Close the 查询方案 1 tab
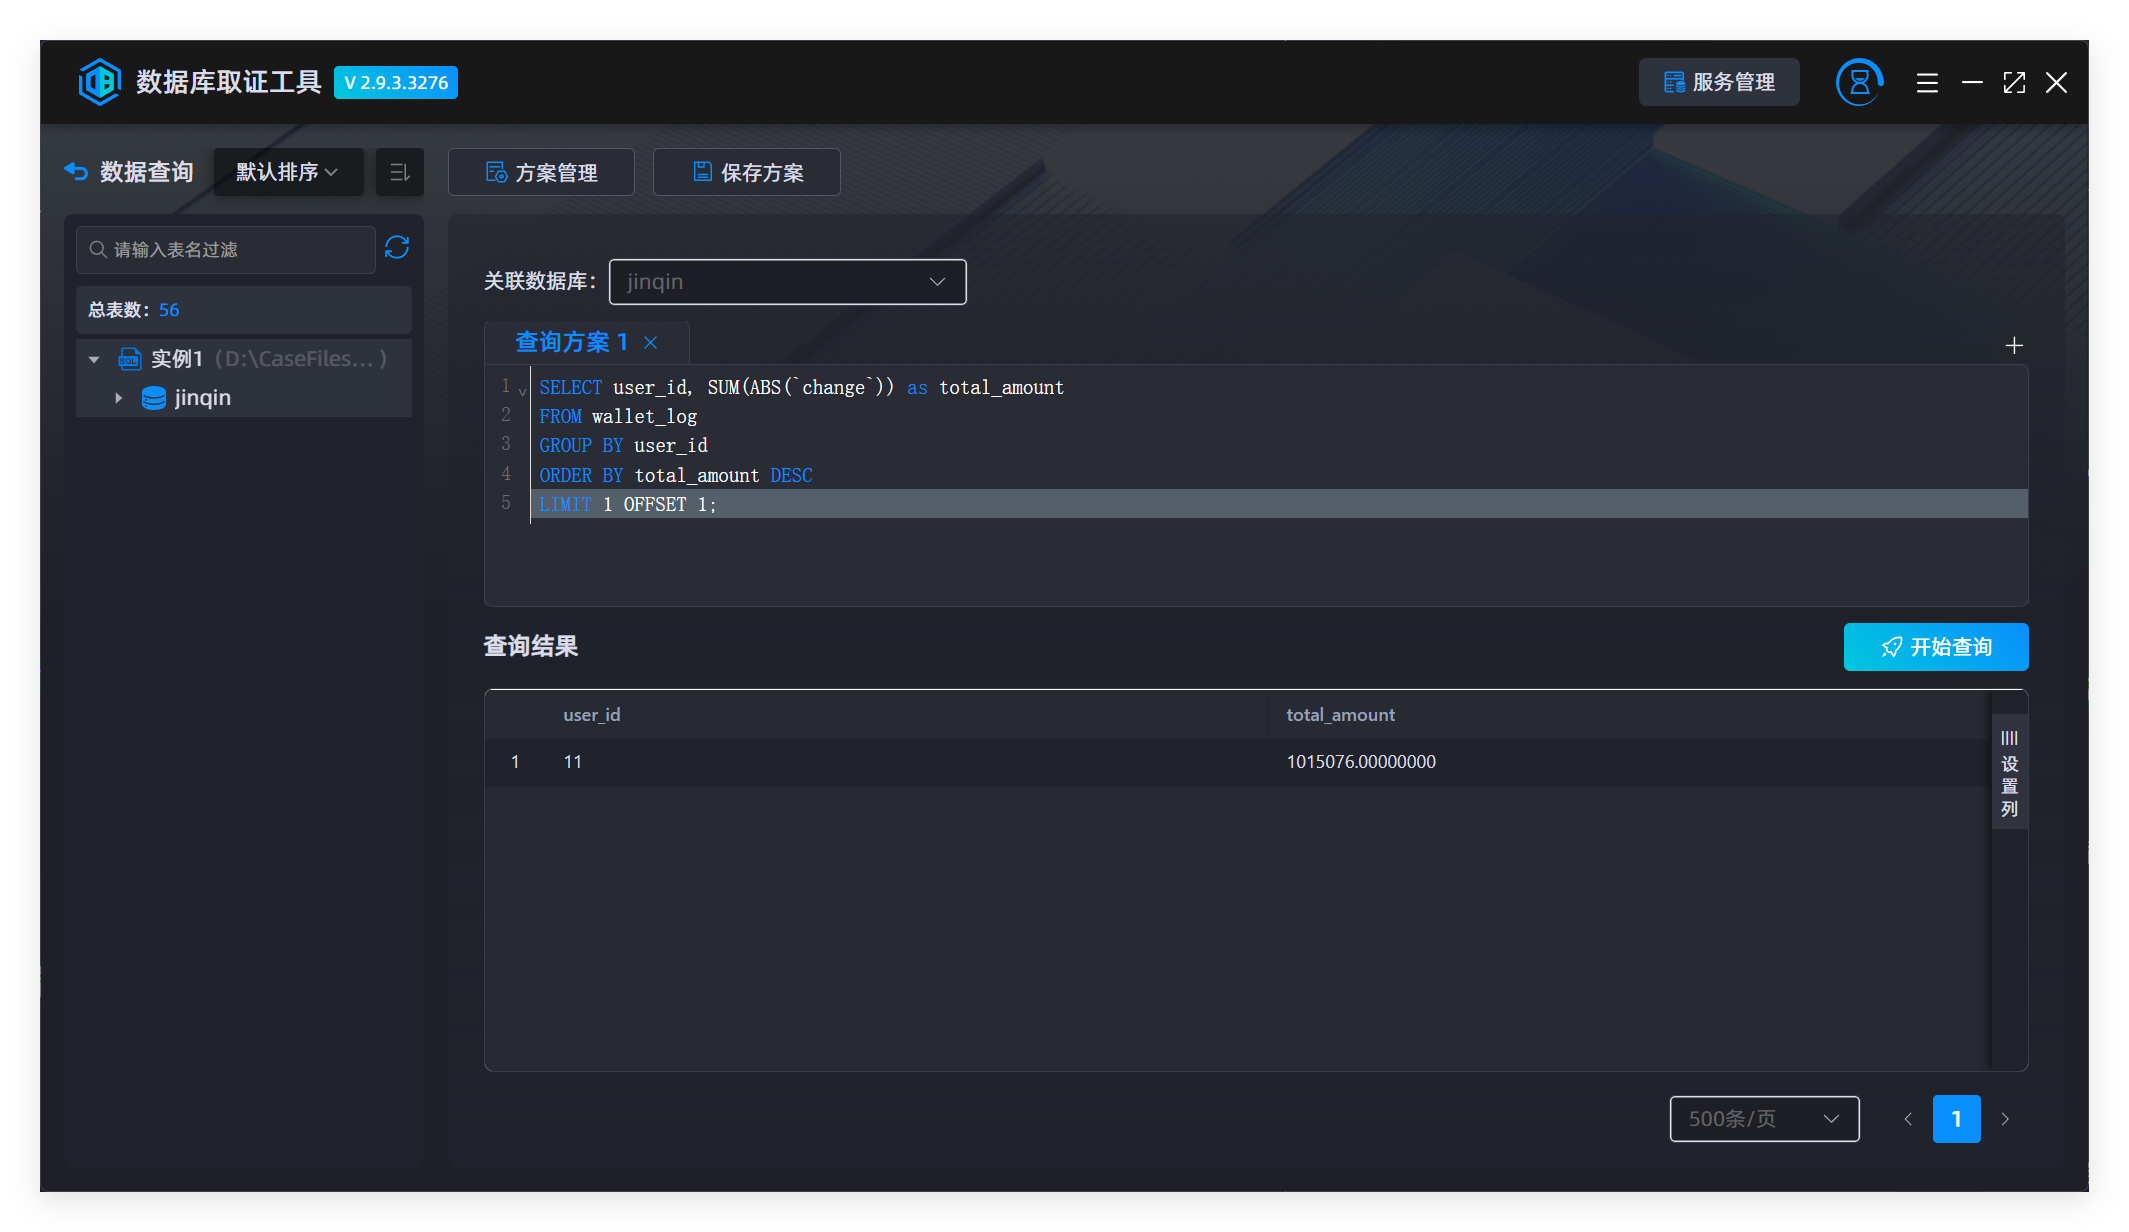The height and width of the screenshot is (1232, 2129). (651, 342)
